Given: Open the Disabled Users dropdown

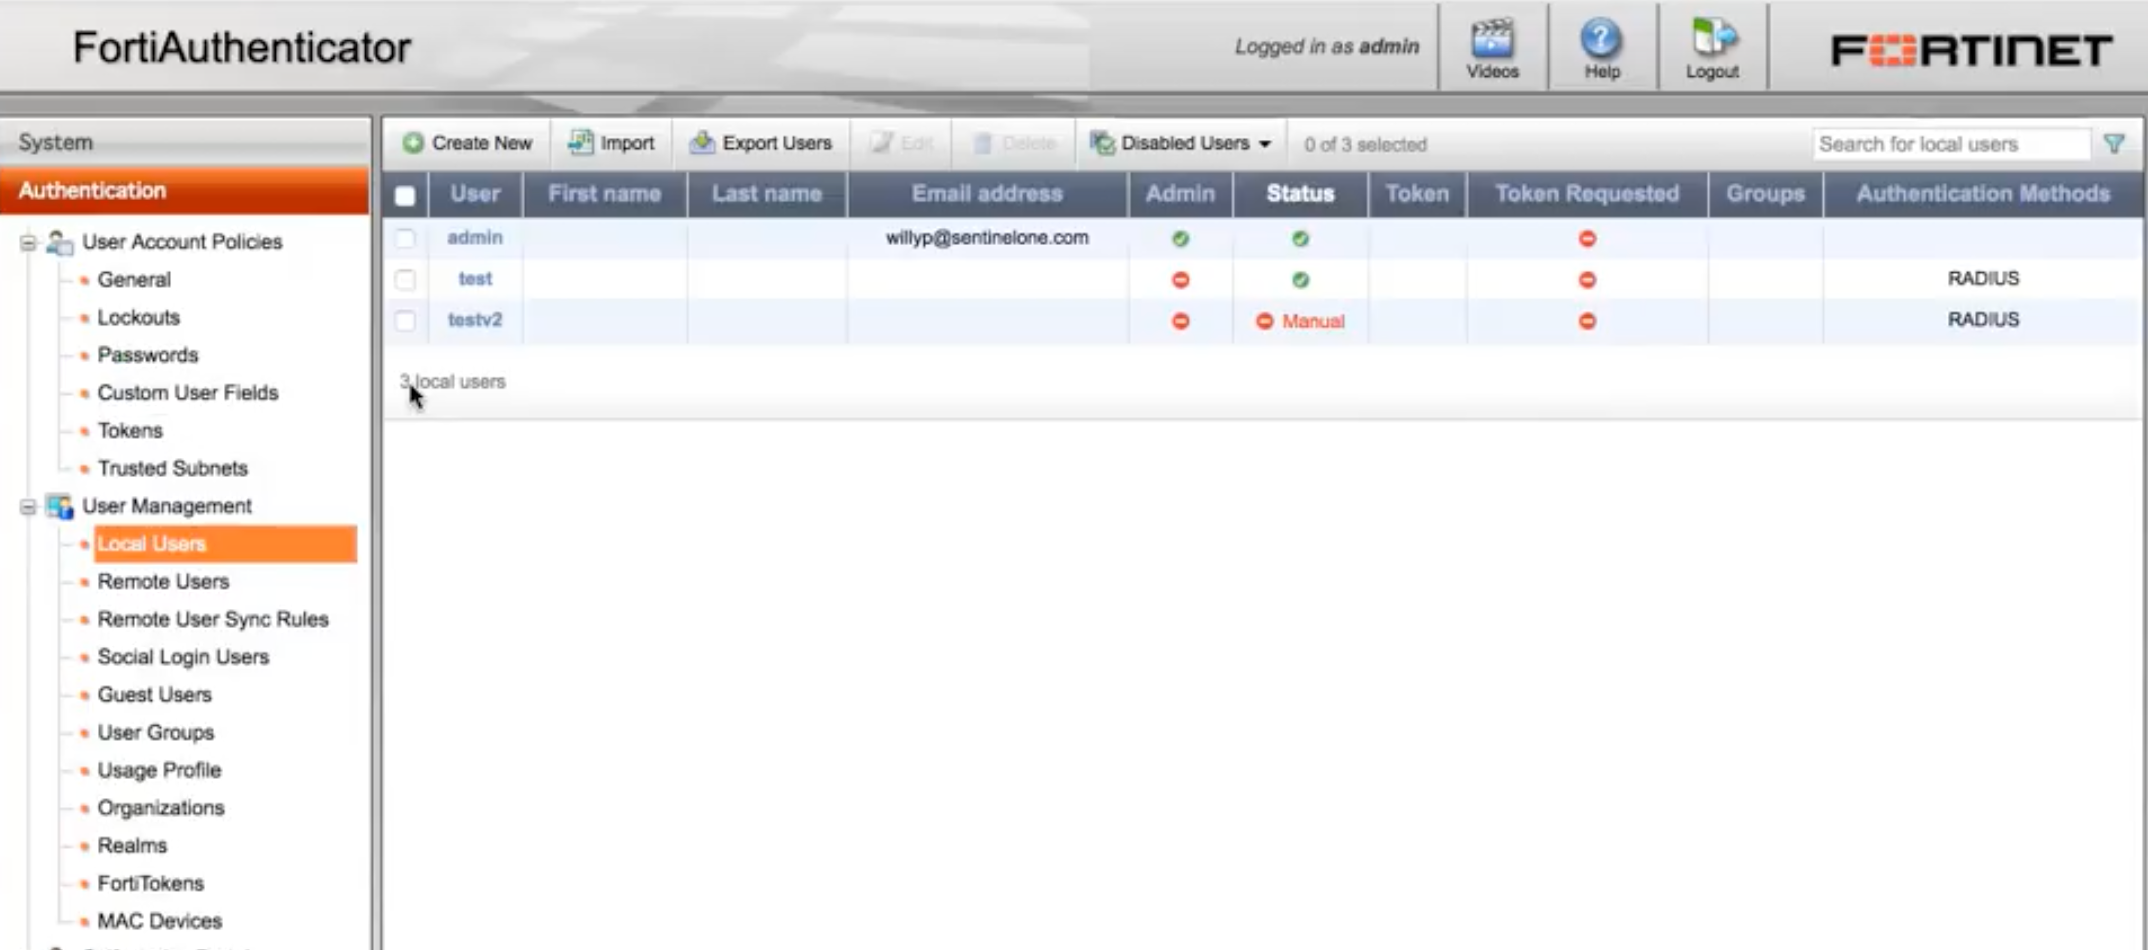Looking at the screenshot, I should (1182, 144).
